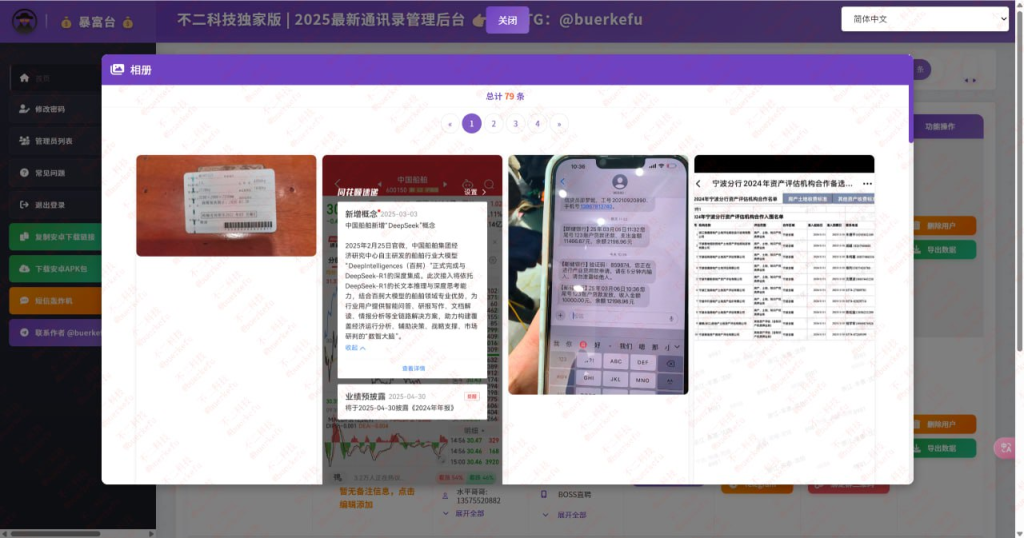
Task: Click the telegram icon on 联系作者
Action: (x=24, y=333)
